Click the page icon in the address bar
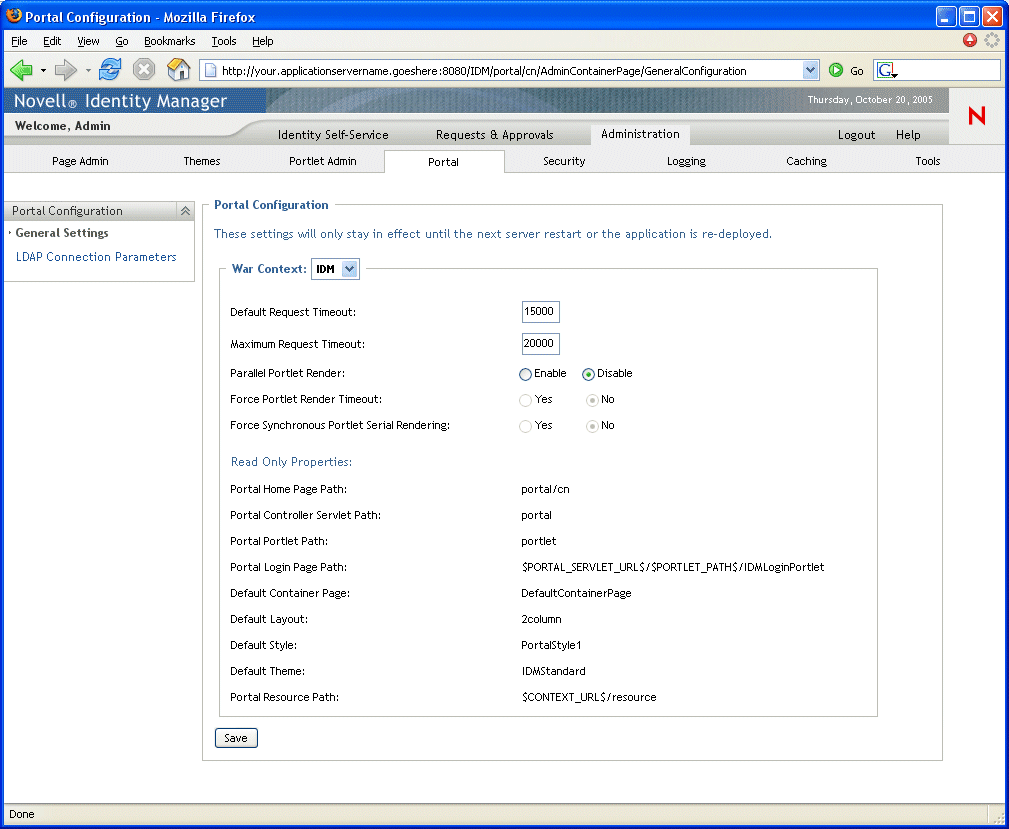1009x829 pixels. [x=210, y=70]
